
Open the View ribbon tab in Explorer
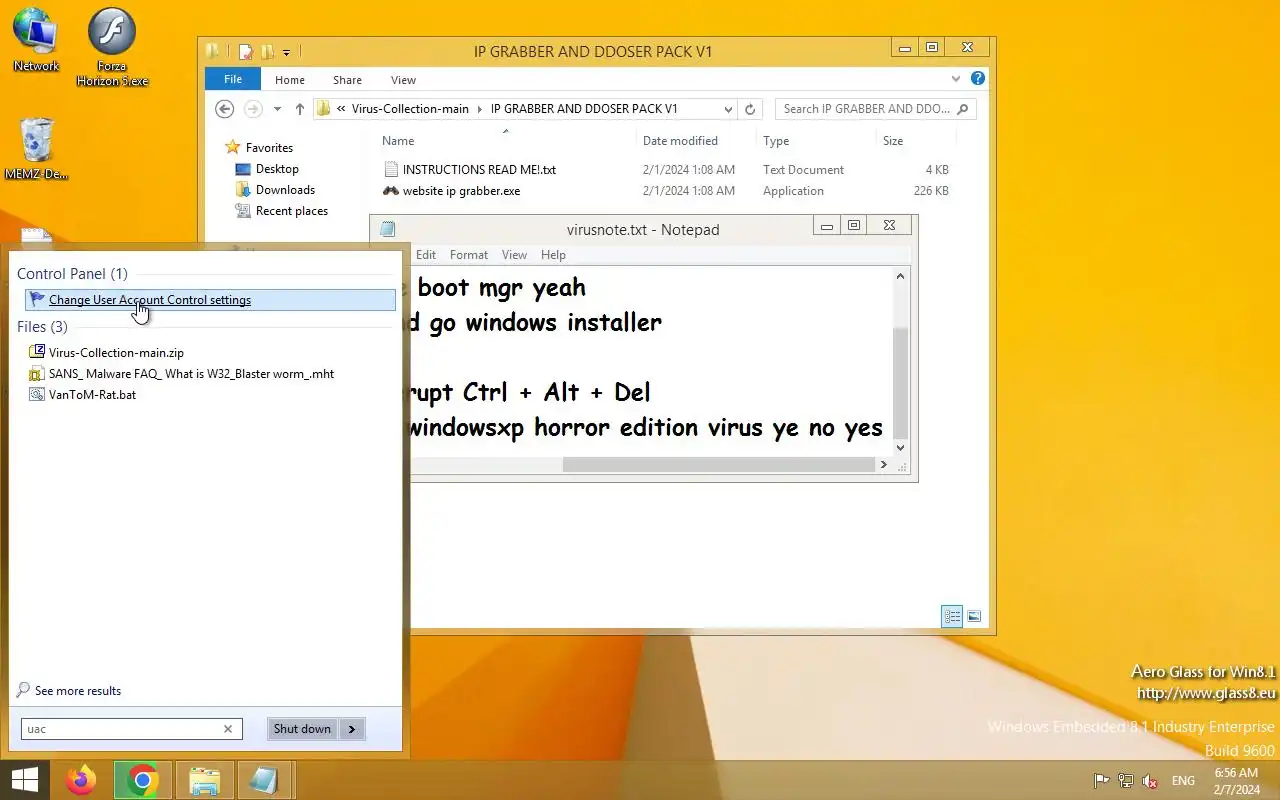tap(404, 80)
